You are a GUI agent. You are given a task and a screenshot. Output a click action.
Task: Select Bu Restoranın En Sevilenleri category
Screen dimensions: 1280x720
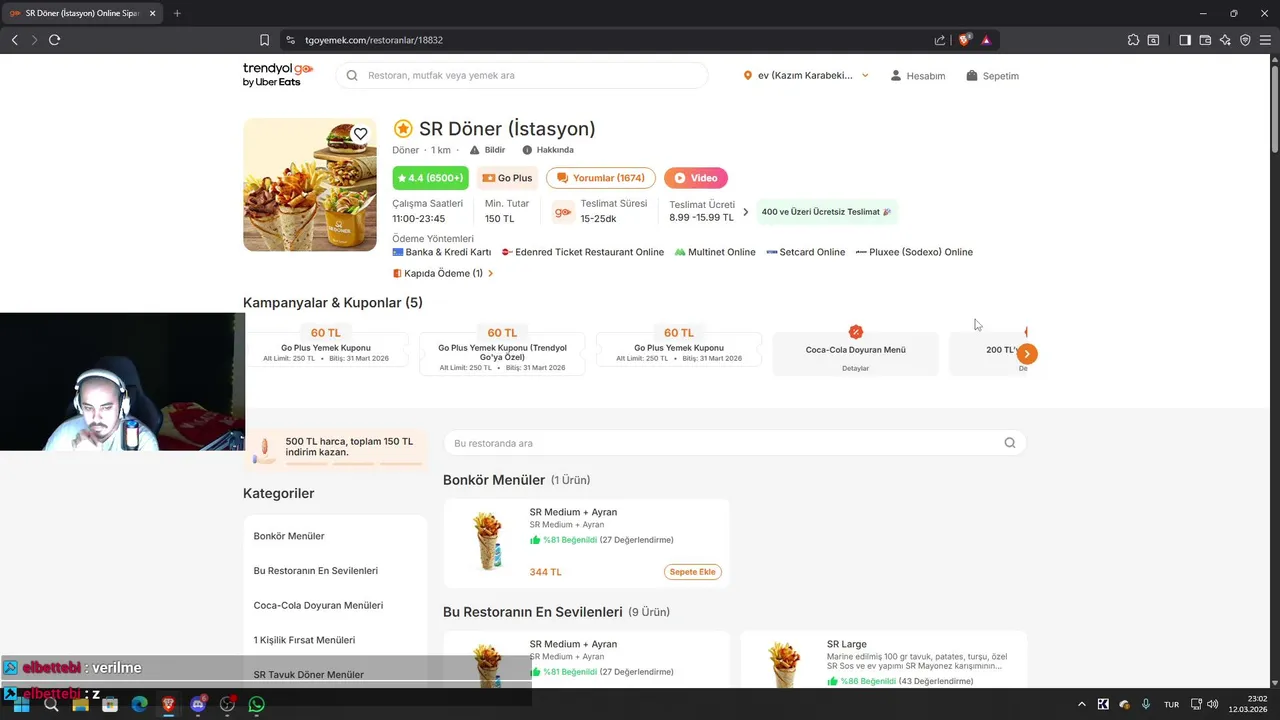tap(316, 571)
